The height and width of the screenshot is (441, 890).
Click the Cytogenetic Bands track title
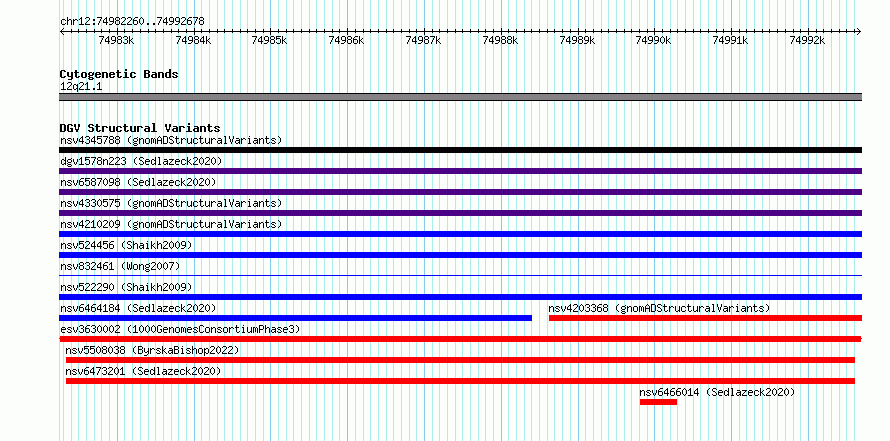pyautogui.click(x=119, y=74)
